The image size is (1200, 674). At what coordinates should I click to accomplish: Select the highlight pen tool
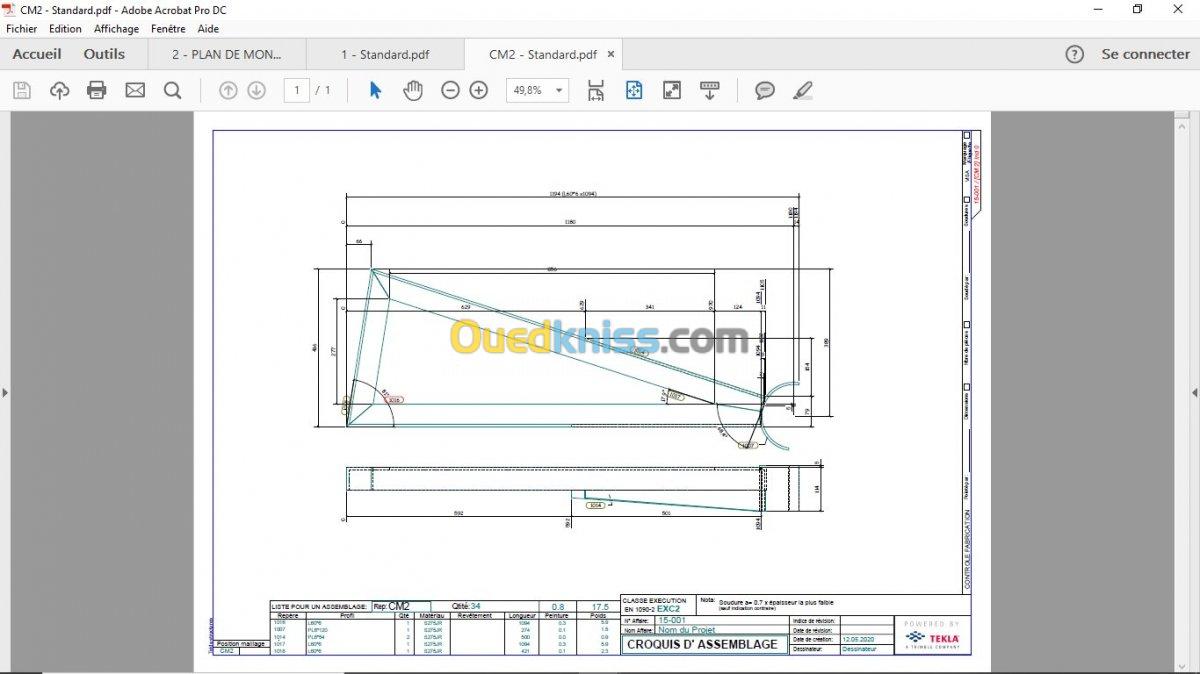pos(803,91)
